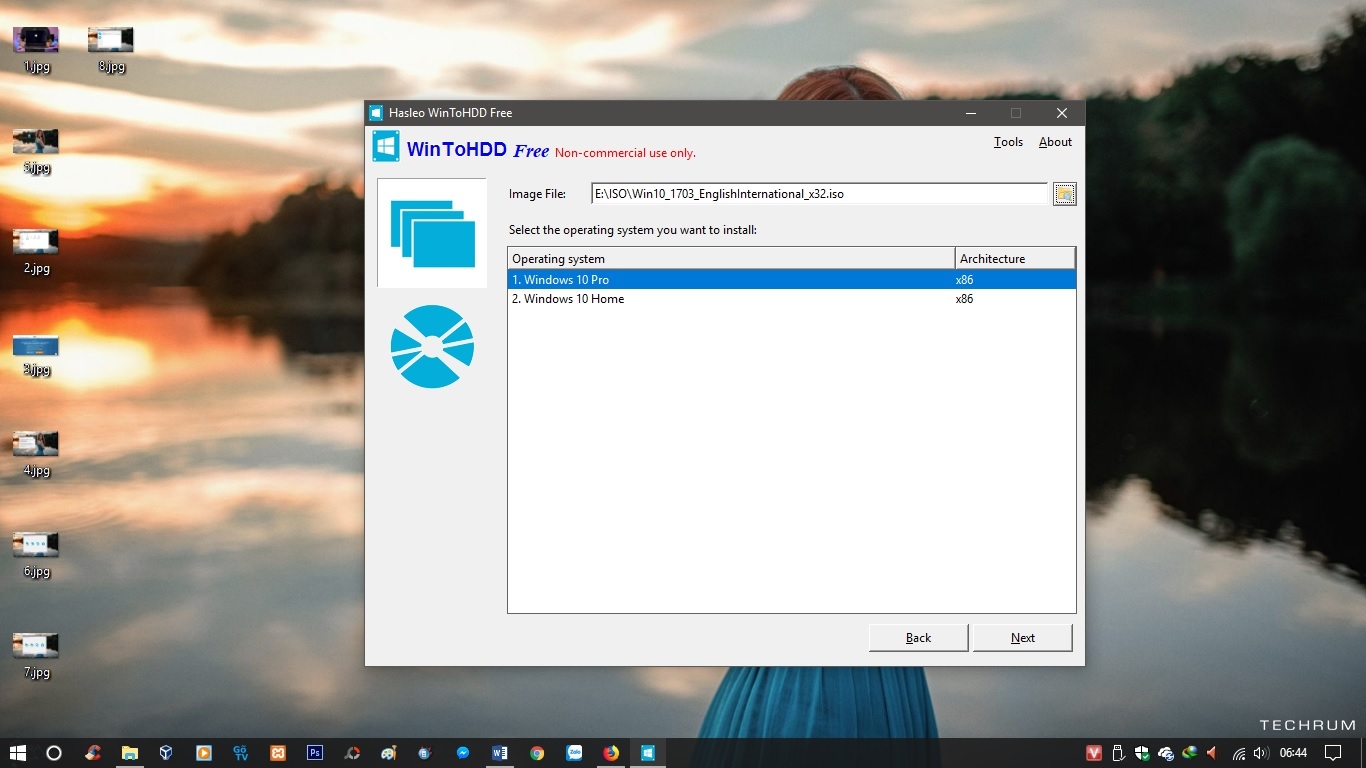Open the red V tray icon
This screenshot has width=1366, height=768.
1094,753
